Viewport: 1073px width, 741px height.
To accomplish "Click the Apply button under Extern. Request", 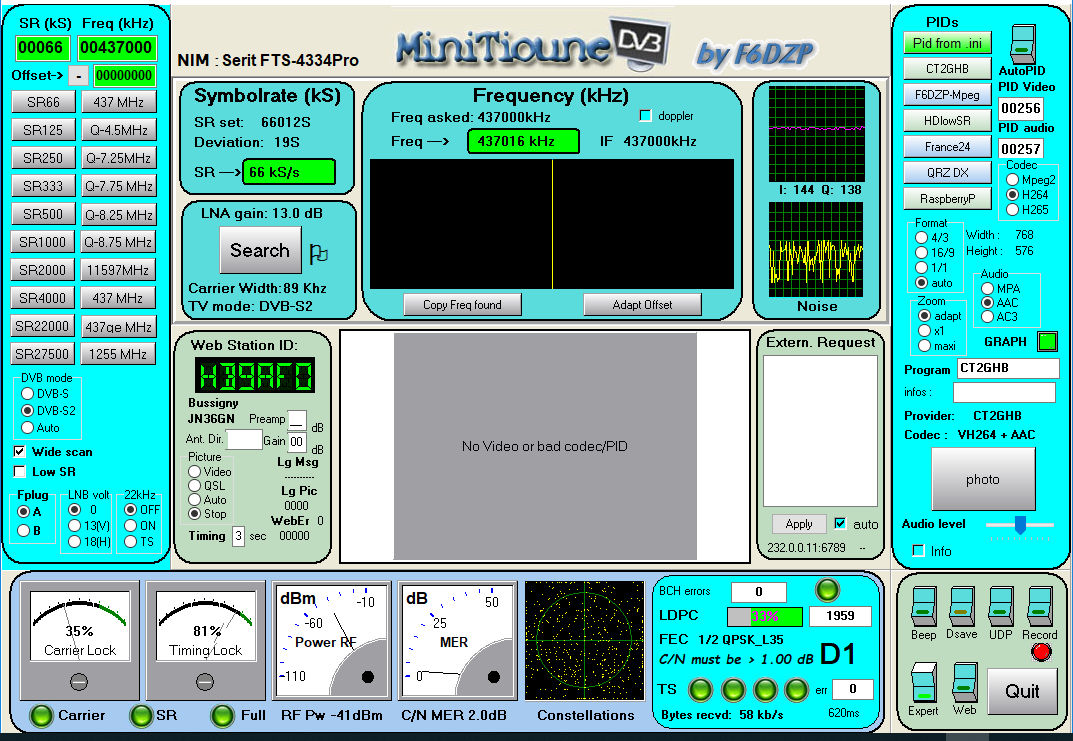I will 799,524.
